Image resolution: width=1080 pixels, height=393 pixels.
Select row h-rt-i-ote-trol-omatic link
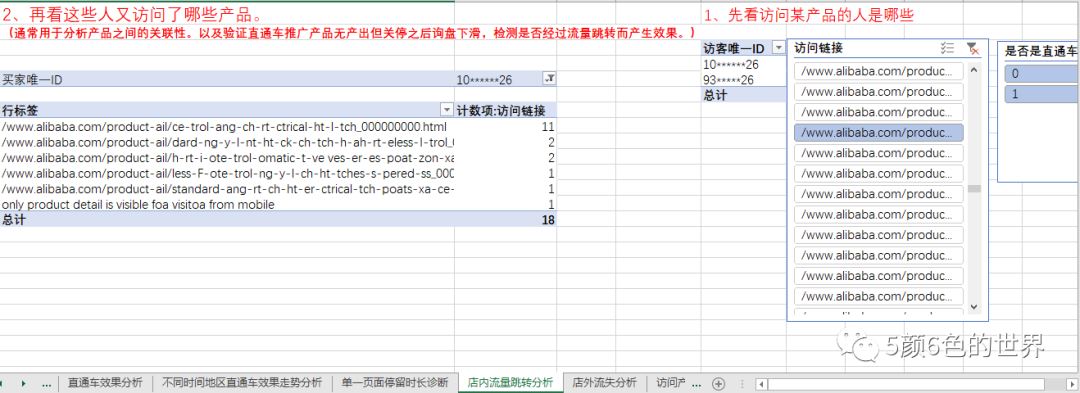point(227,158)
